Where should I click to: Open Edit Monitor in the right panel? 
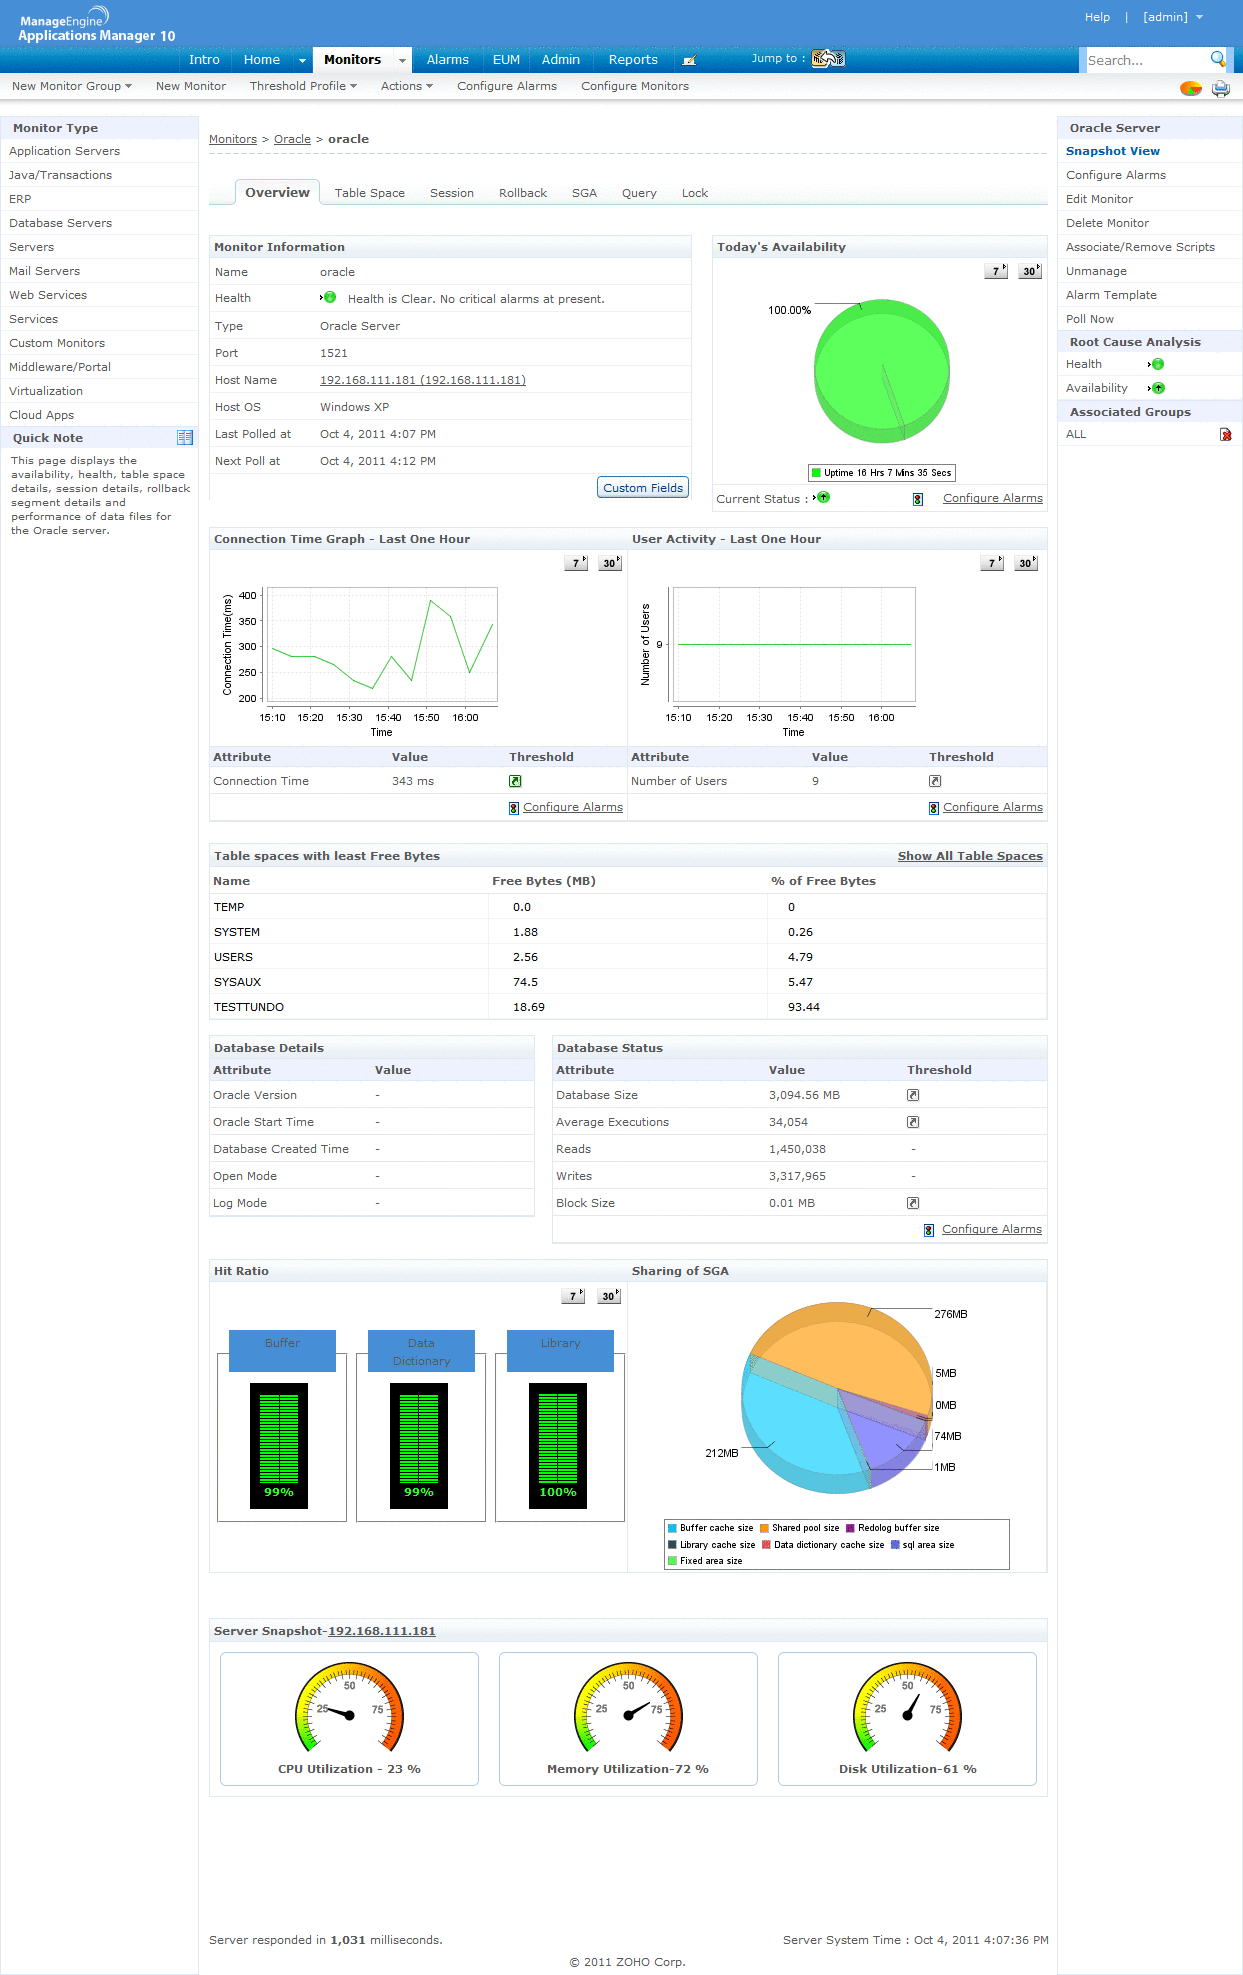click(1099, 199)
